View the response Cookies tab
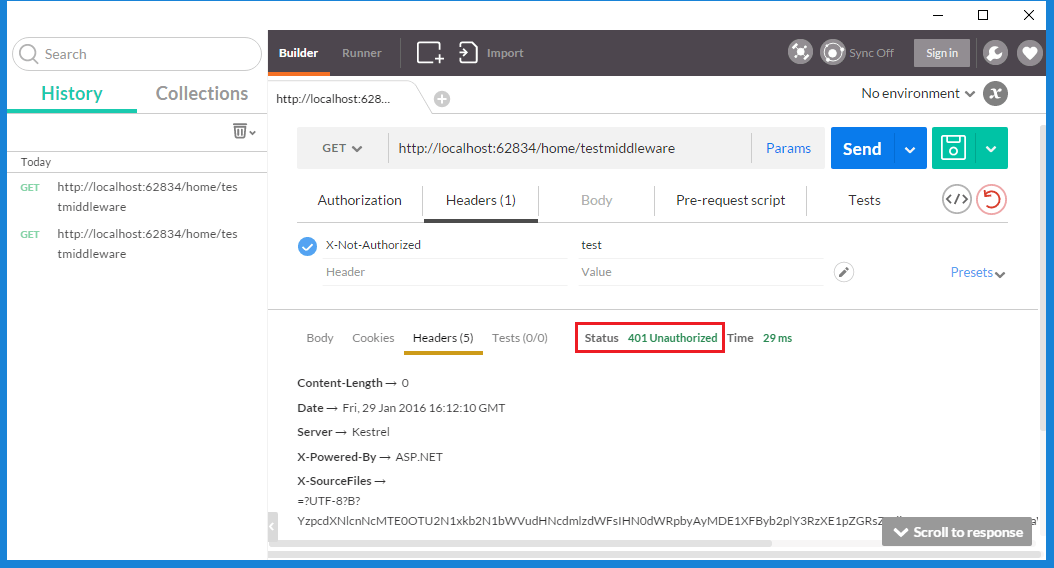 (373, 338)
